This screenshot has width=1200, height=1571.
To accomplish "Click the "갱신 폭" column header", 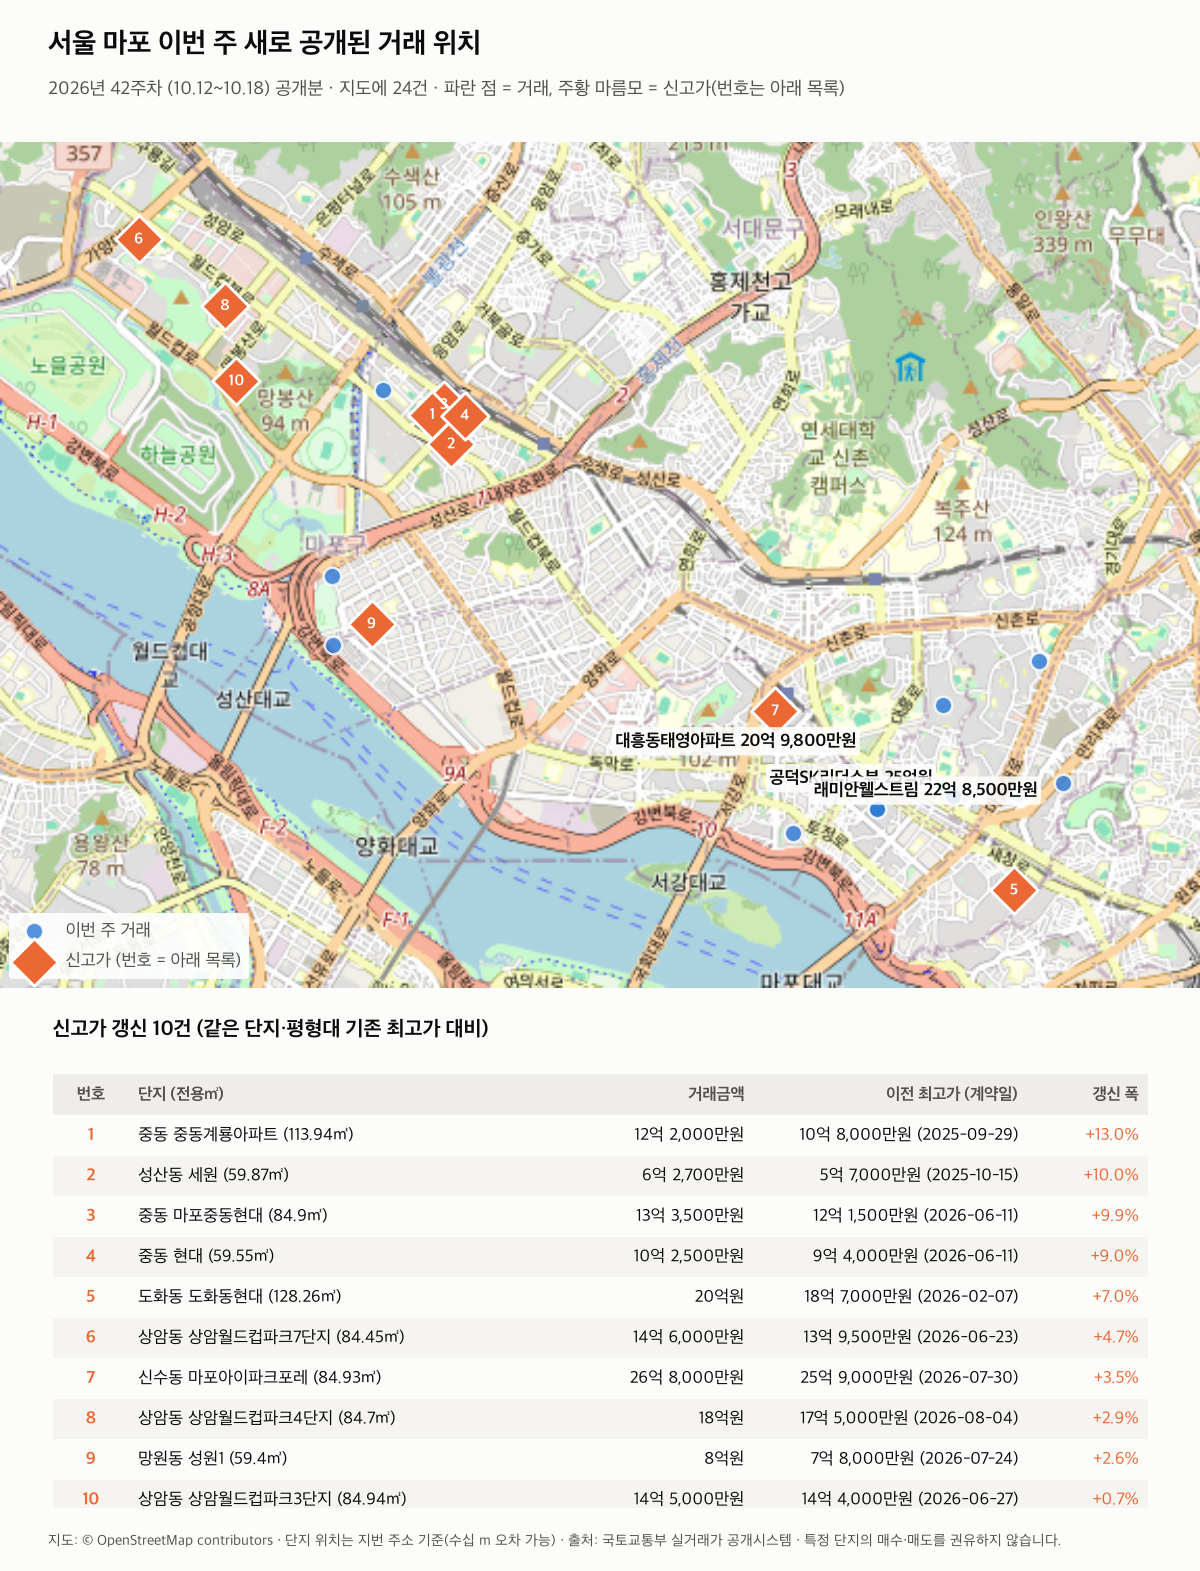I will point(1115,1094).
